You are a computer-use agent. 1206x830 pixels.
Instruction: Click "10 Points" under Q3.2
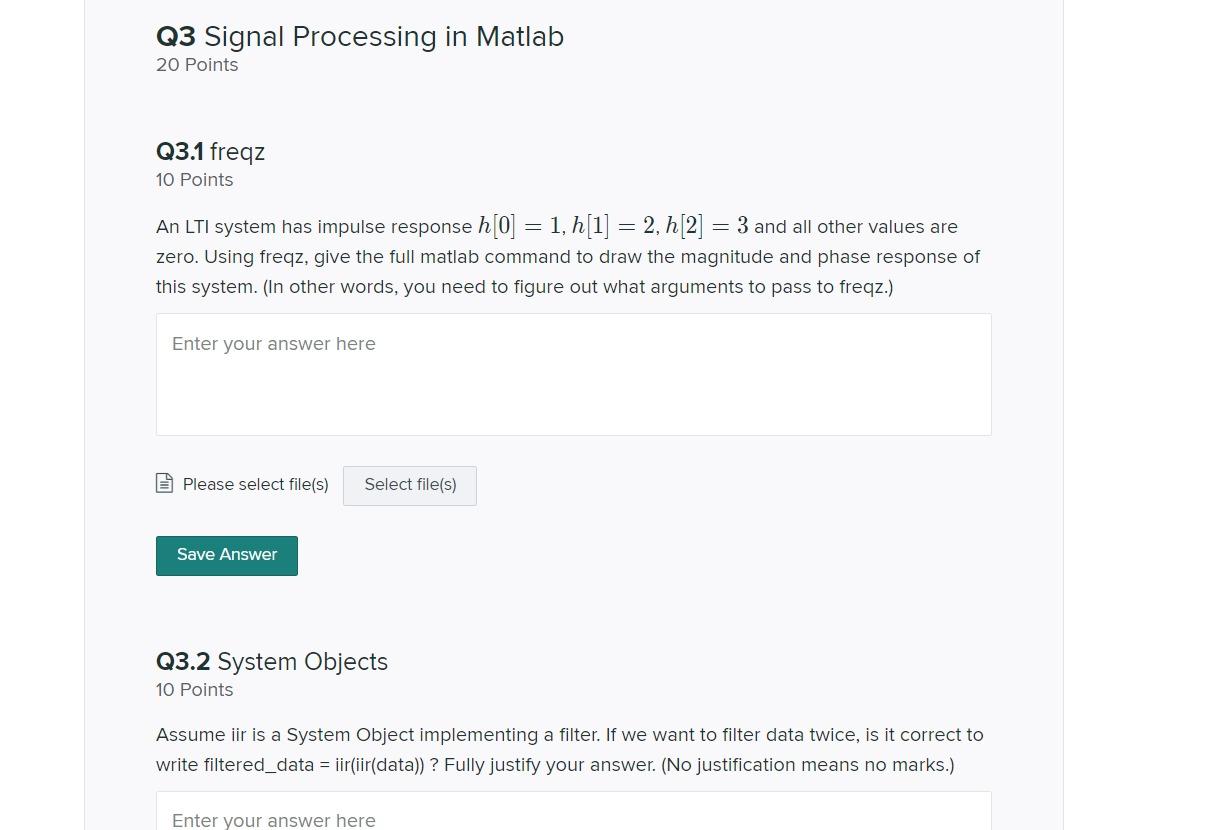click(194, 689)
